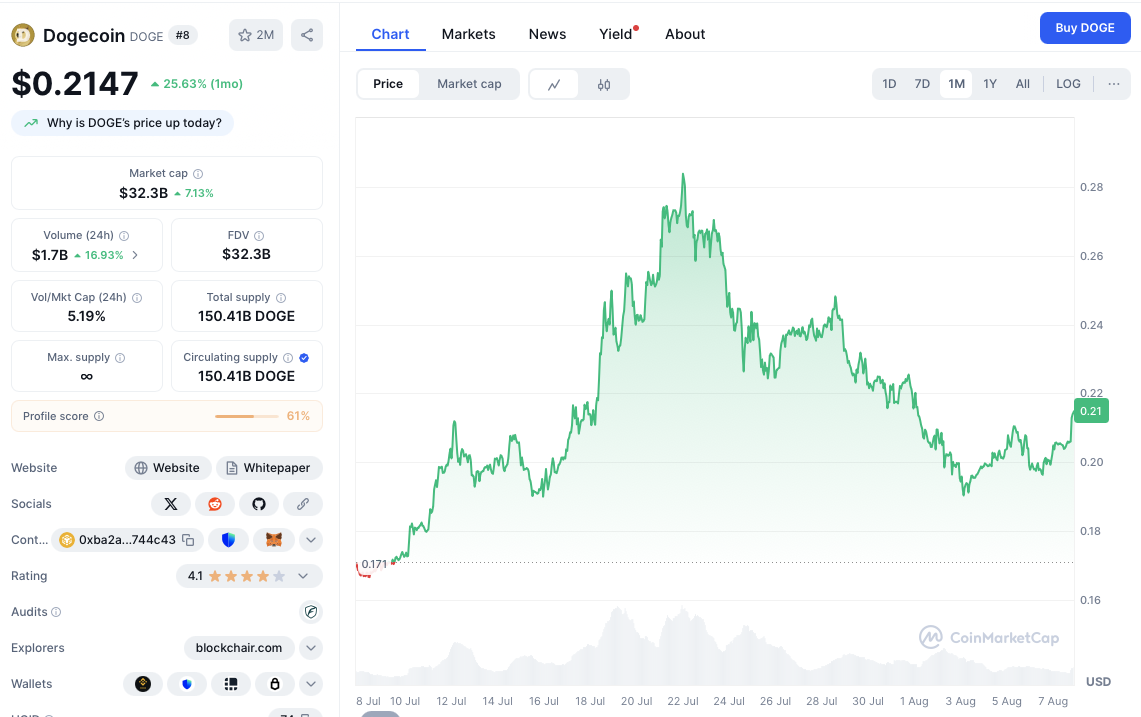Viewport: 1141px width, 717px height.
Task: Expand the explorers dropdown chevron
Action: 311,648
